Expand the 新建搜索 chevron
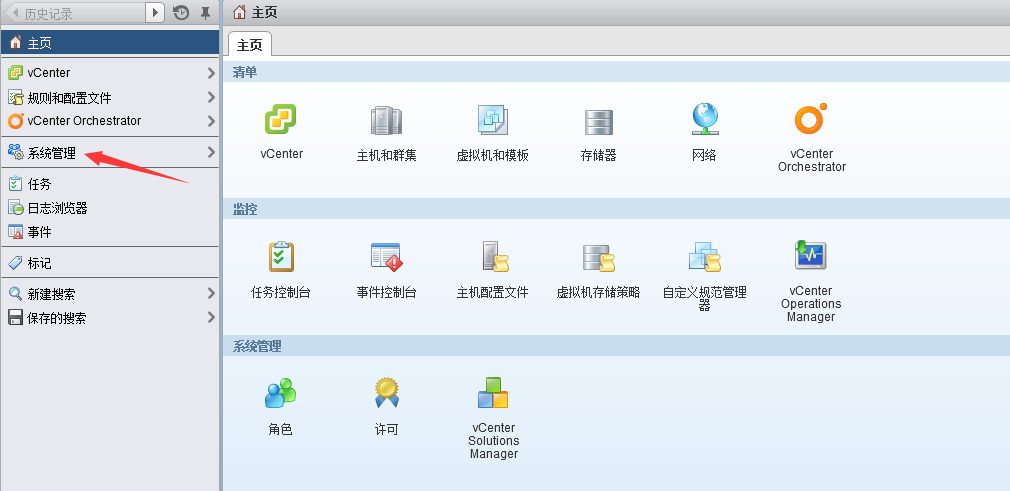 tap(211, 294)
